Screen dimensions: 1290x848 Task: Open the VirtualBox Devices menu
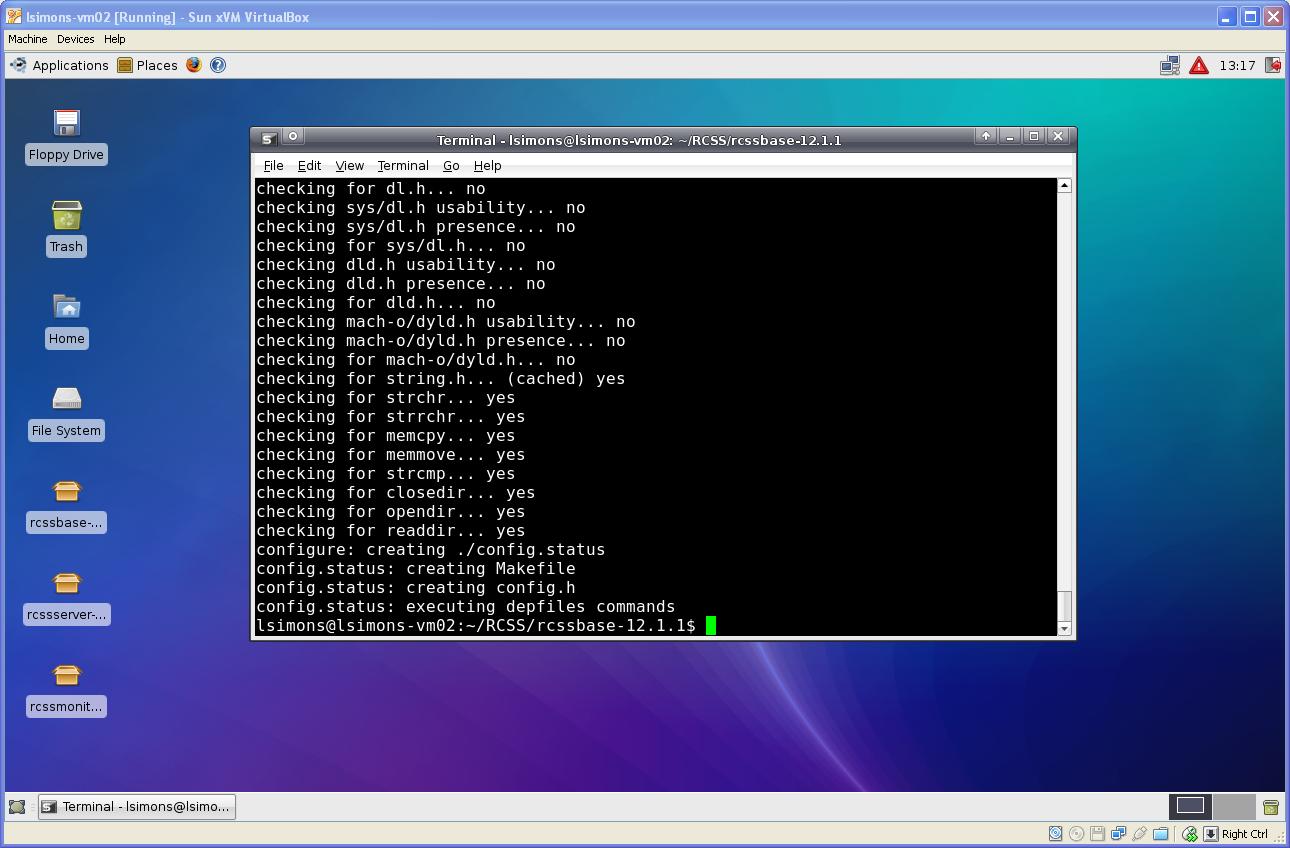coord(75,39)
